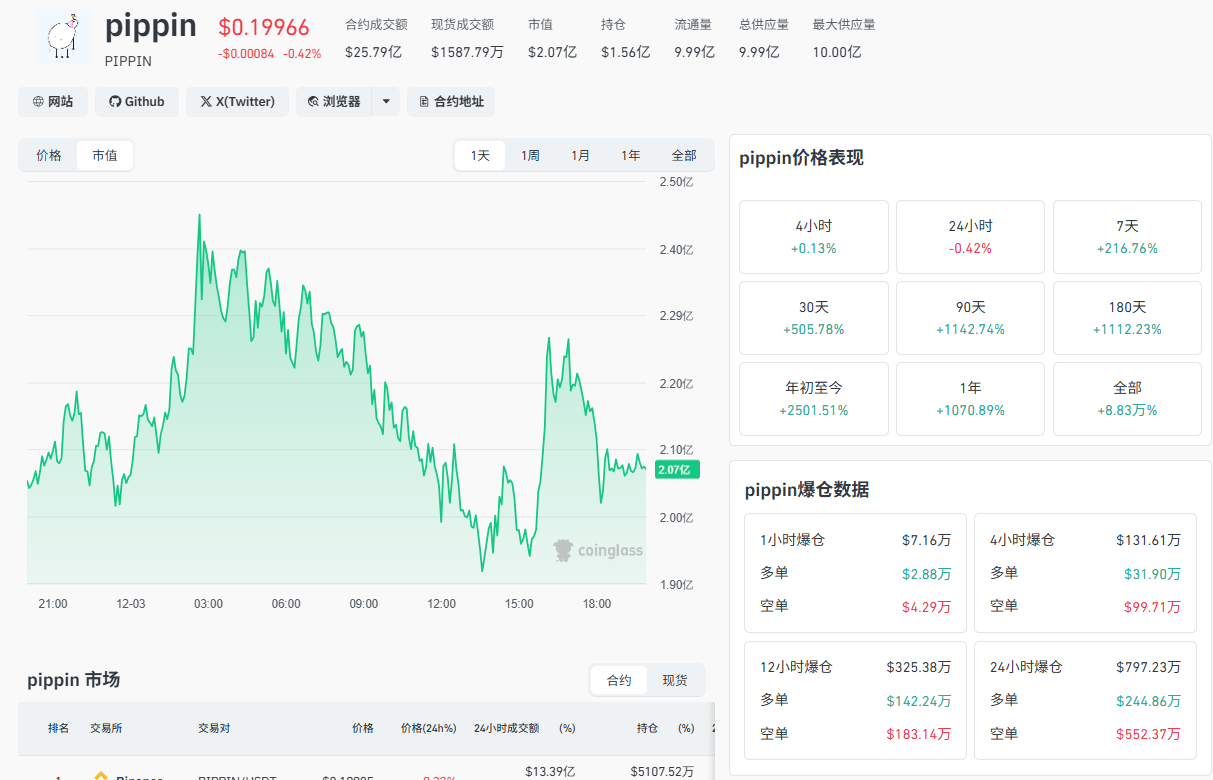Click the green 2.07亿 chart value label

pyautogui.click(x=678, y=469)
